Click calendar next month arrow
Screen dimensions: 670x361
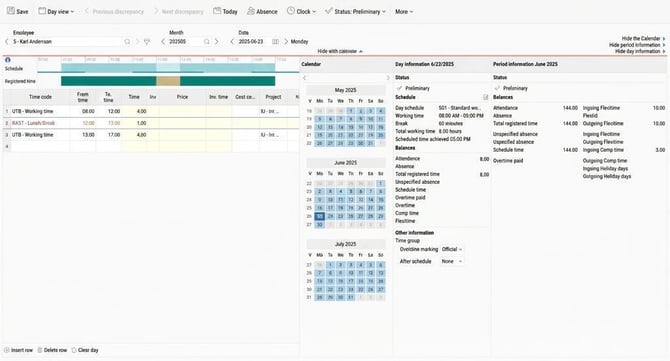pyautogui.click(x=388, y=78)
